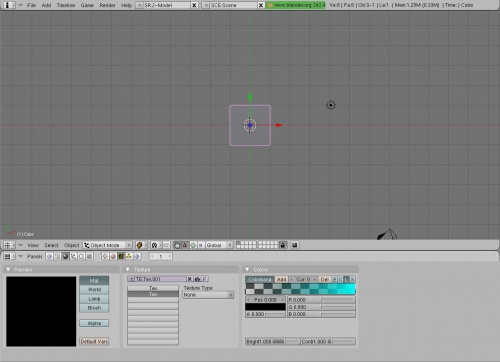Select the World preview option
Screen dimensions: 500x362
94,290
